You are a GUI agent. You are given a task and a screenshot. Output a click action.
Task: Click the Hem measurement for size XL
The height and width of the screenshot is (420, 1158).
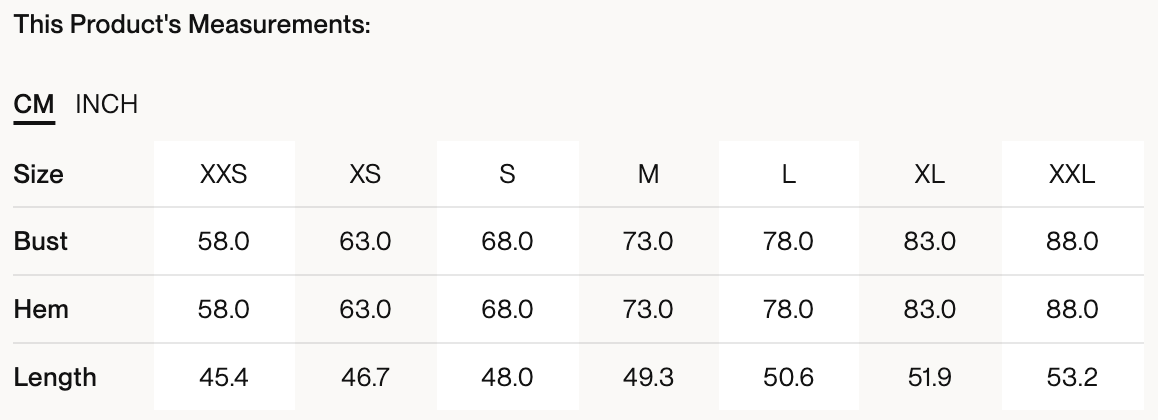pos(930,309)
